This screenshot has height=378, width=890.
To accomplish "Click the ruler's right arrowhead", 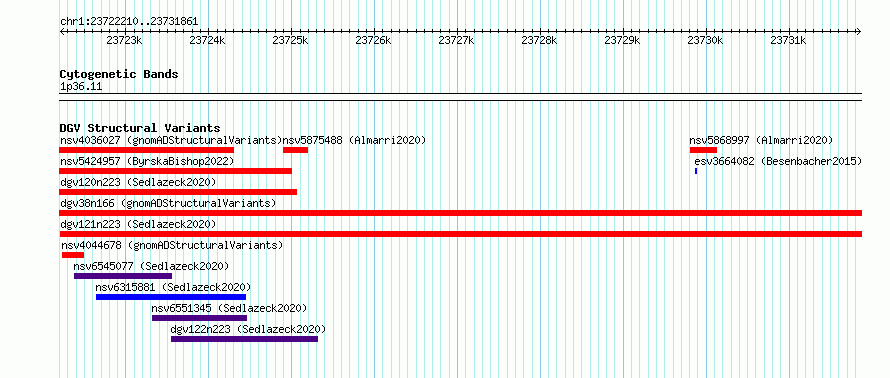I will point(859,31).
